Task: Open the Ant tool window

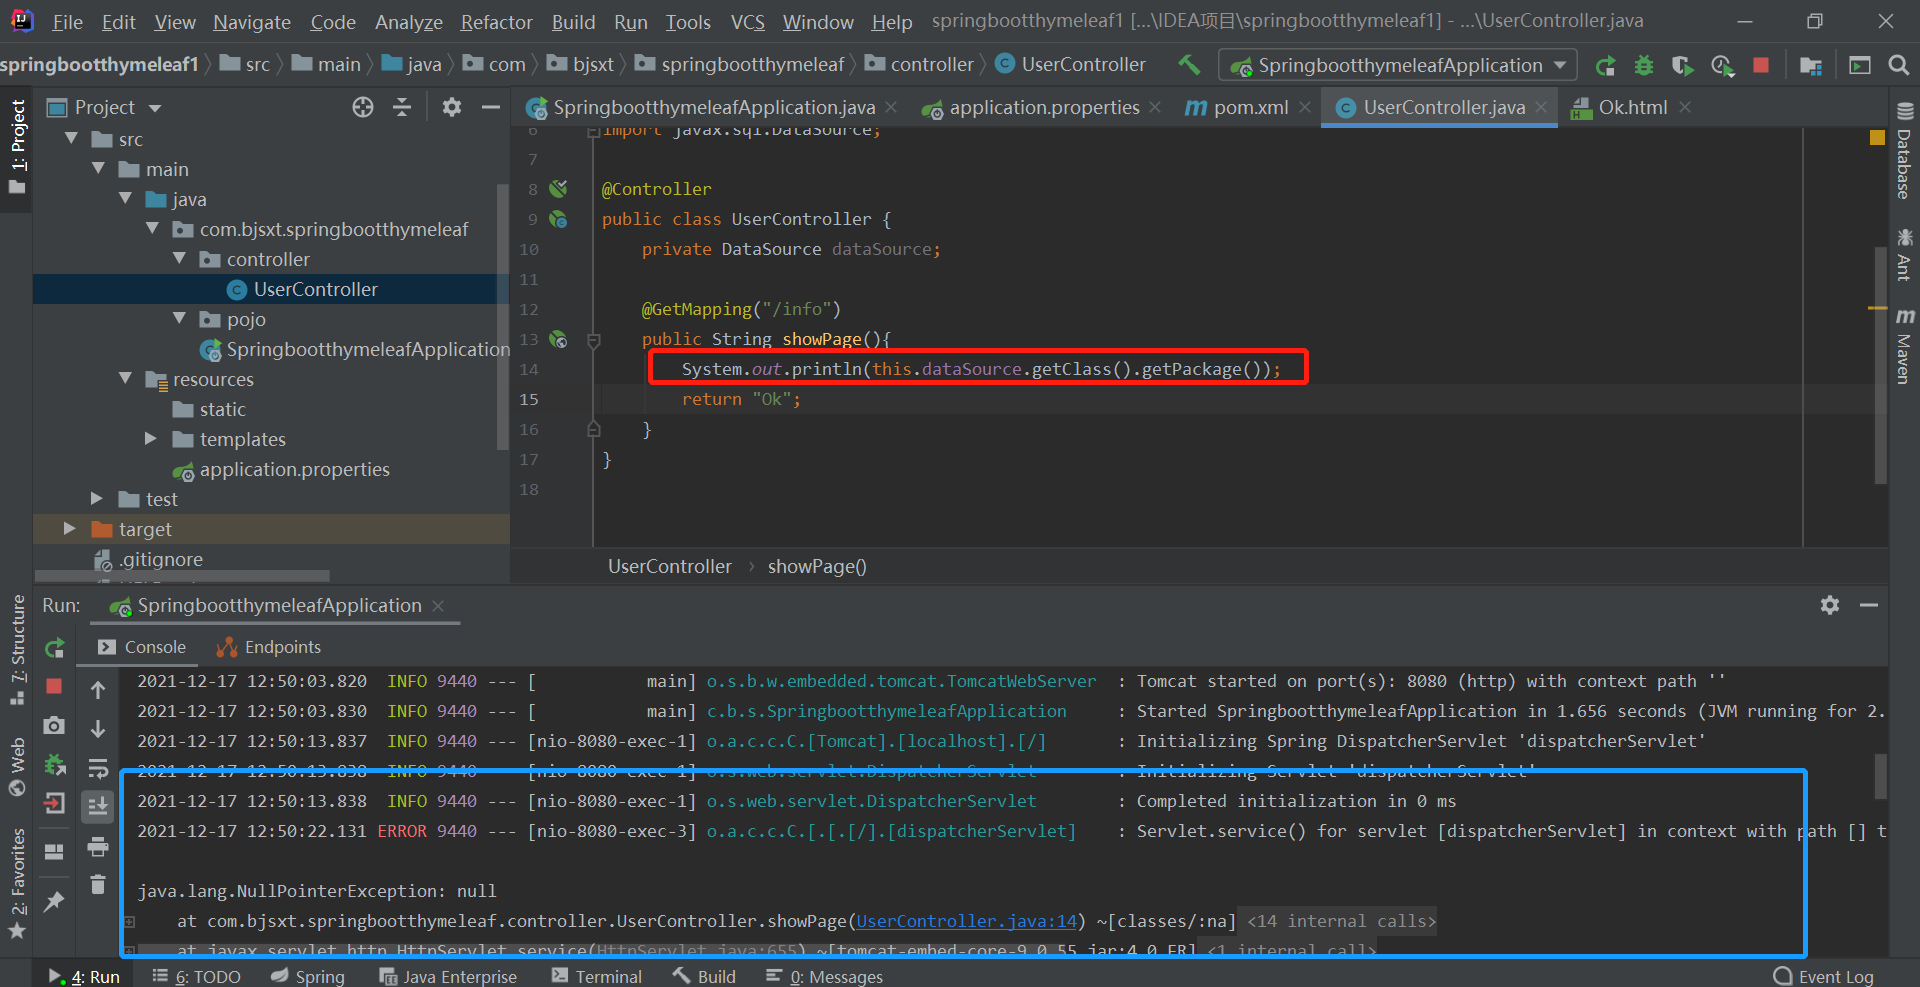Action: coord(1904,254)
